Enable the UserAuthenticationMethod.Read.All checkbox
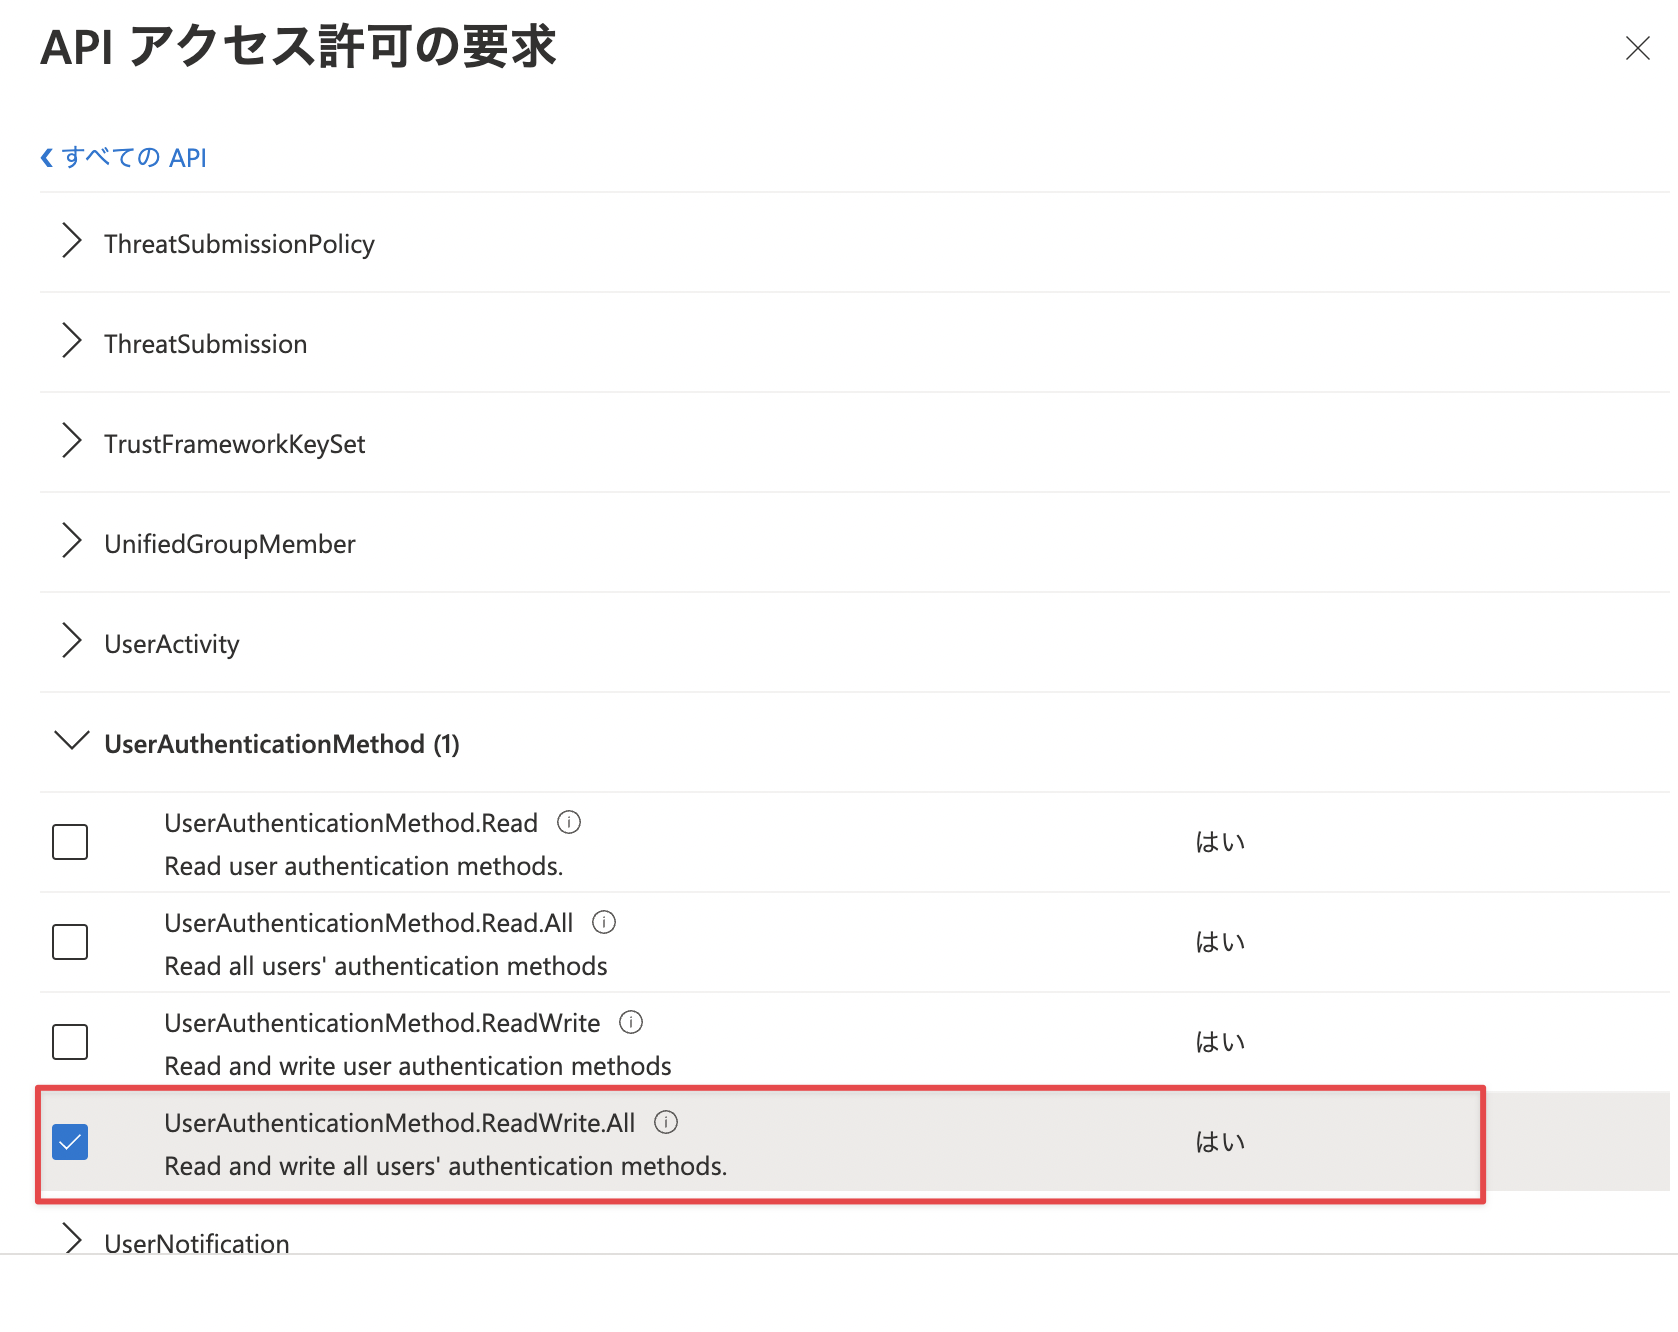This screenshot has width=1678, height=1332. pyautogui.click(x=70, y=942)
